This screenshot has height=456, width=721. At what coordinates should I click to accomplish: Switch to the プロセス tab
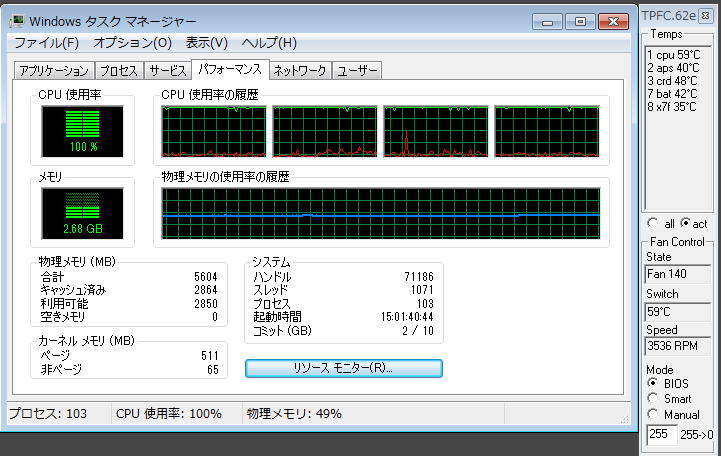(119, 70)
